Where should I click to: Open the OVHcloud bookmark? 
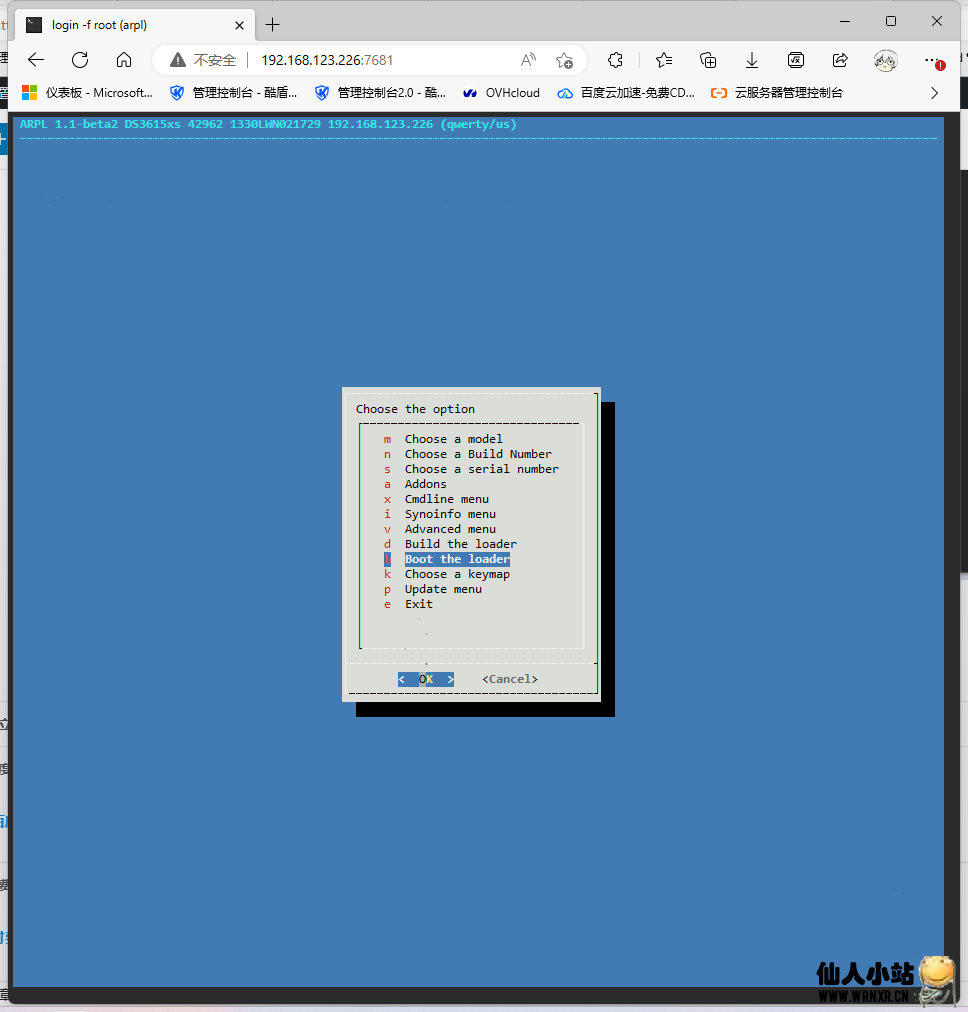click(501, 93)
